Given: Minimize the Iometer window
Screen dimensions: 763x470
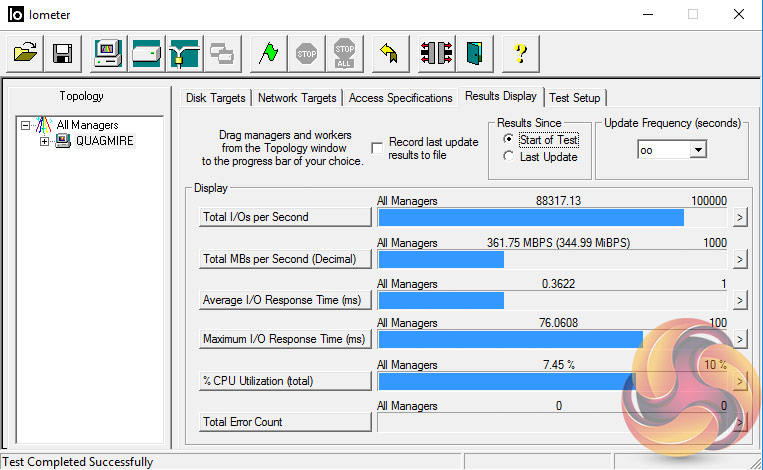Looking at the screenshot, I should (x=648, y=15).
